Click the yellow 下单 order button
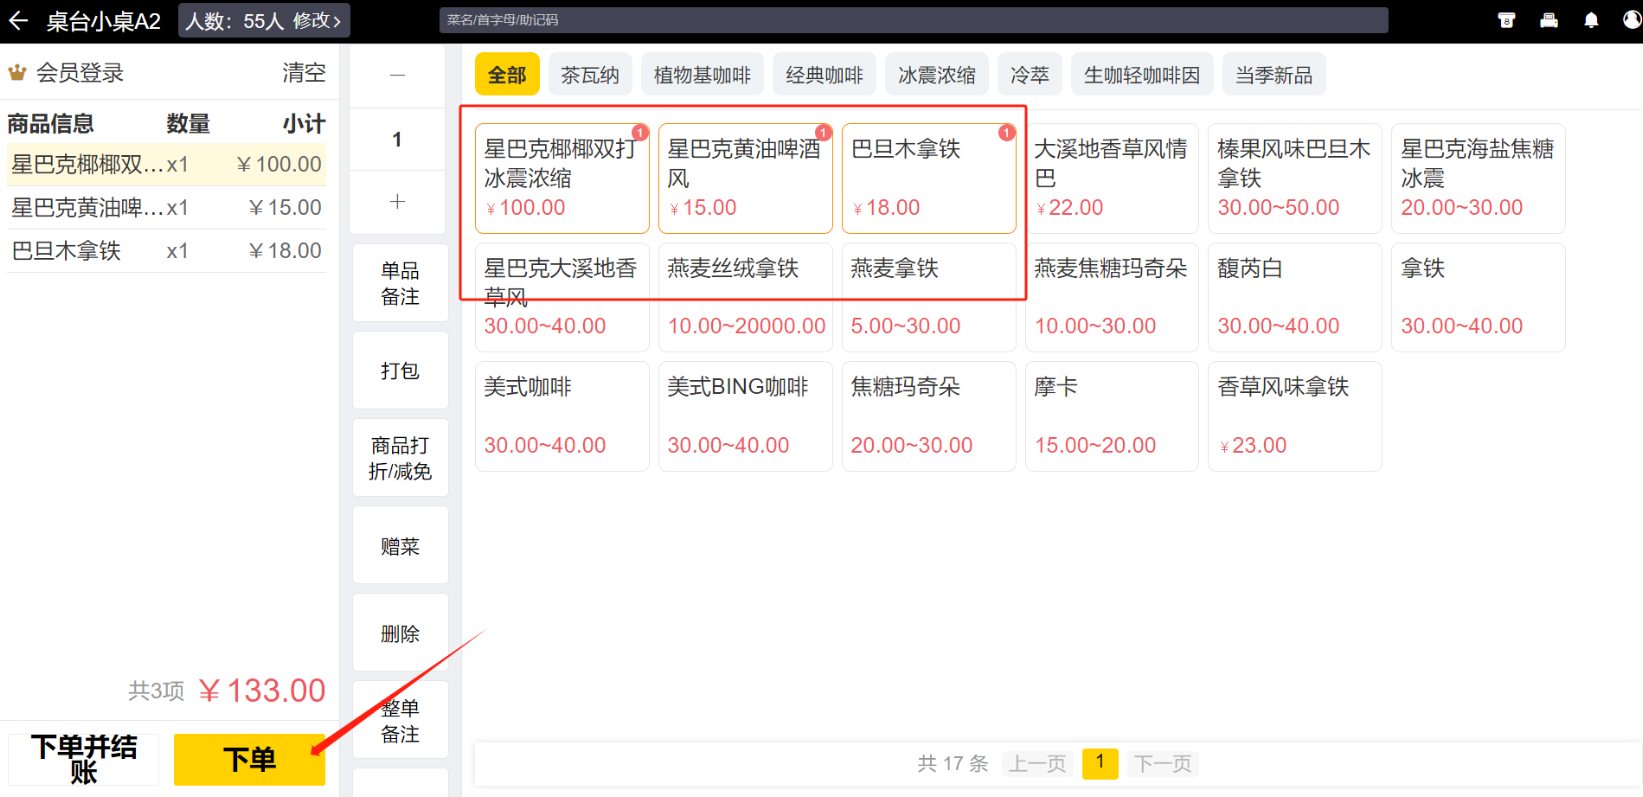The height and width of the screenshot is (797, 1643). click(249, 760)
